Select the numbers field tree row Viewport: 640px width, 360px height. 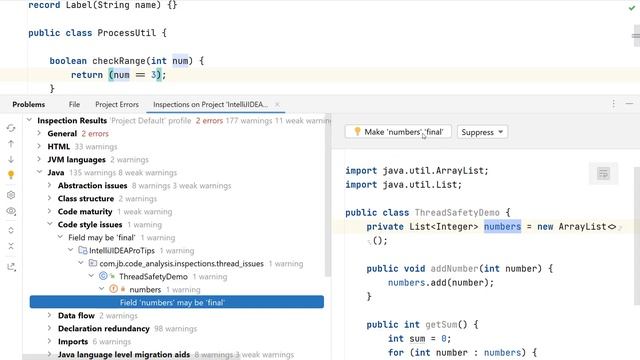pyautogui.click(x=145, y=289)
